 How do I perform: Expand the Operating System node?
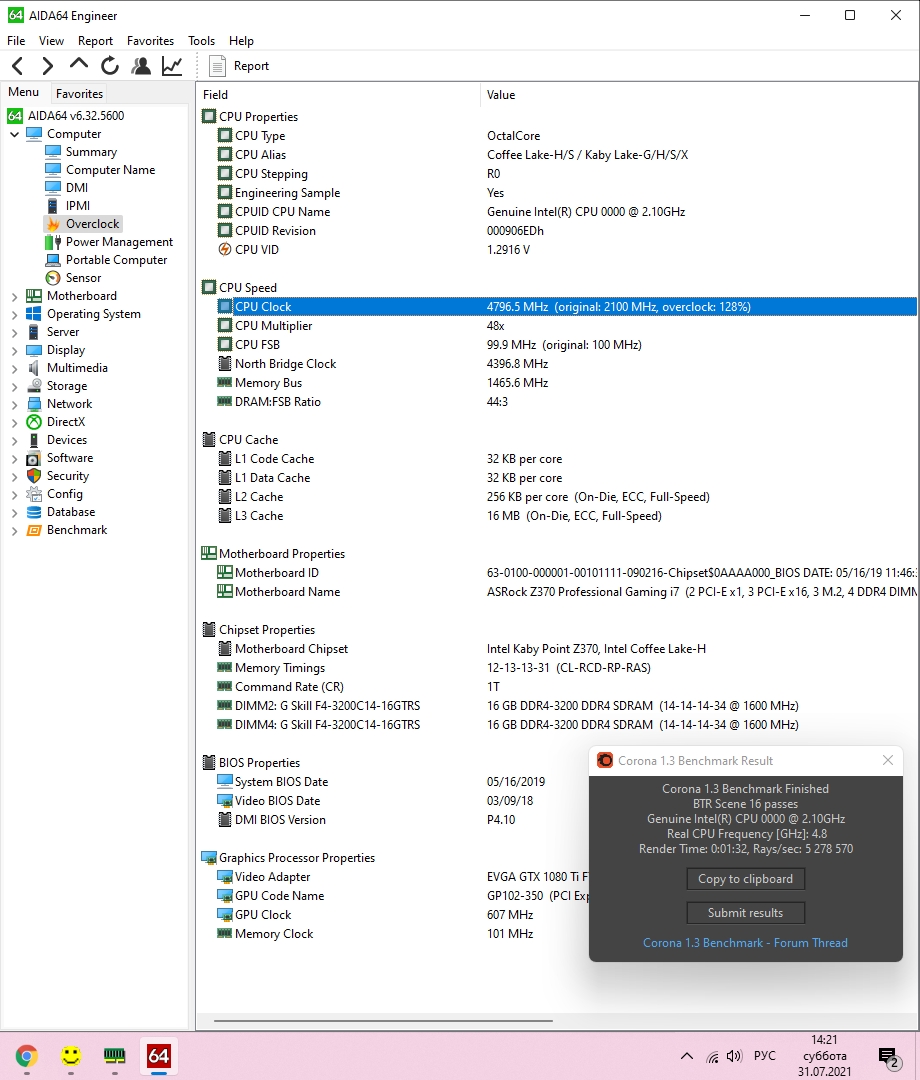(x=14, y=314)
